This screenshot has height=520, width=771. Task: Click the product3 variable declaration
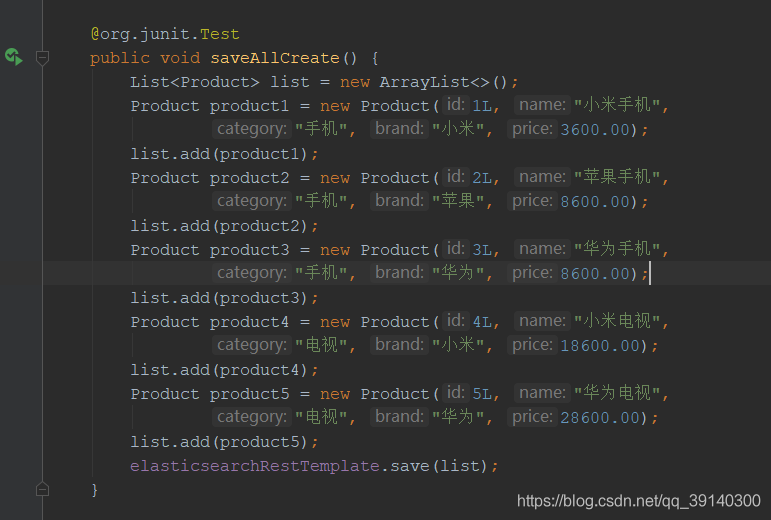249,250
